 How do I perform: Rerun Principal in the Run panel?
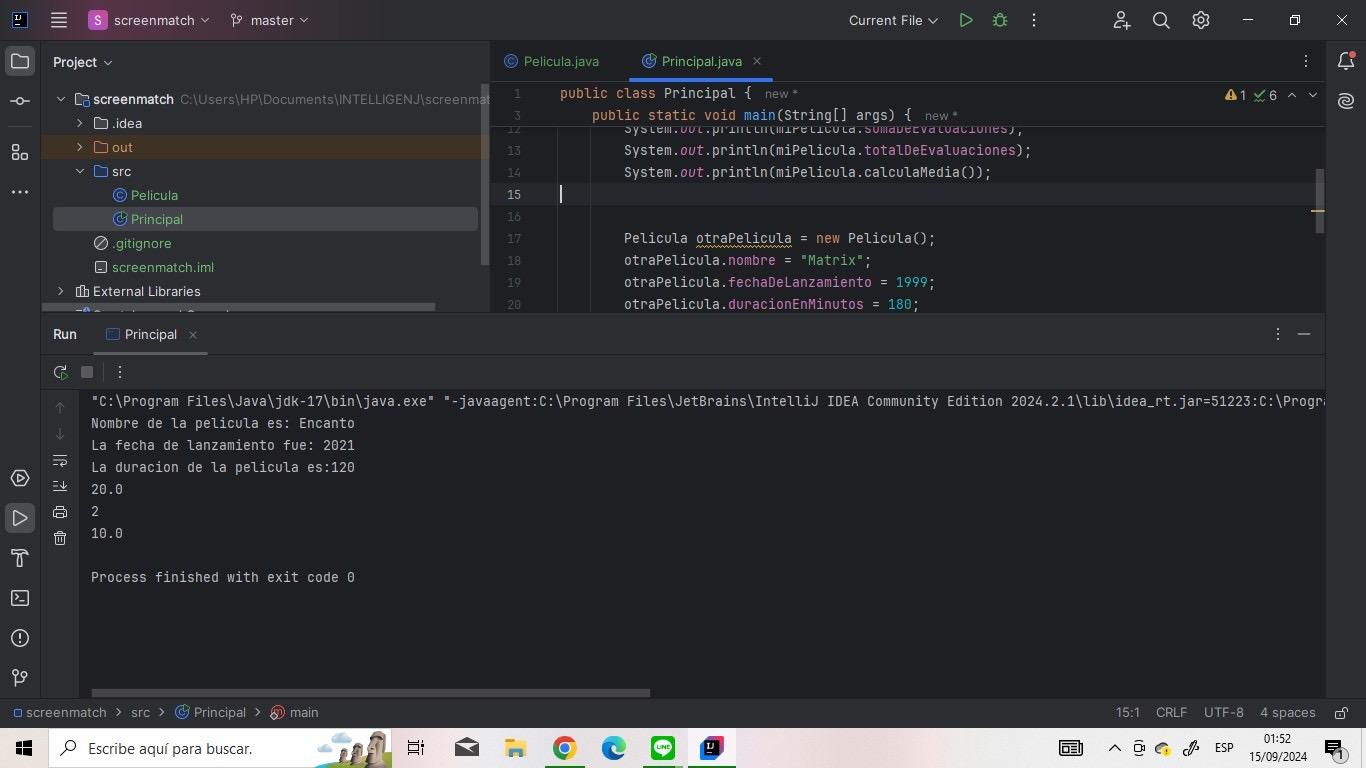[x=61, y=372]
